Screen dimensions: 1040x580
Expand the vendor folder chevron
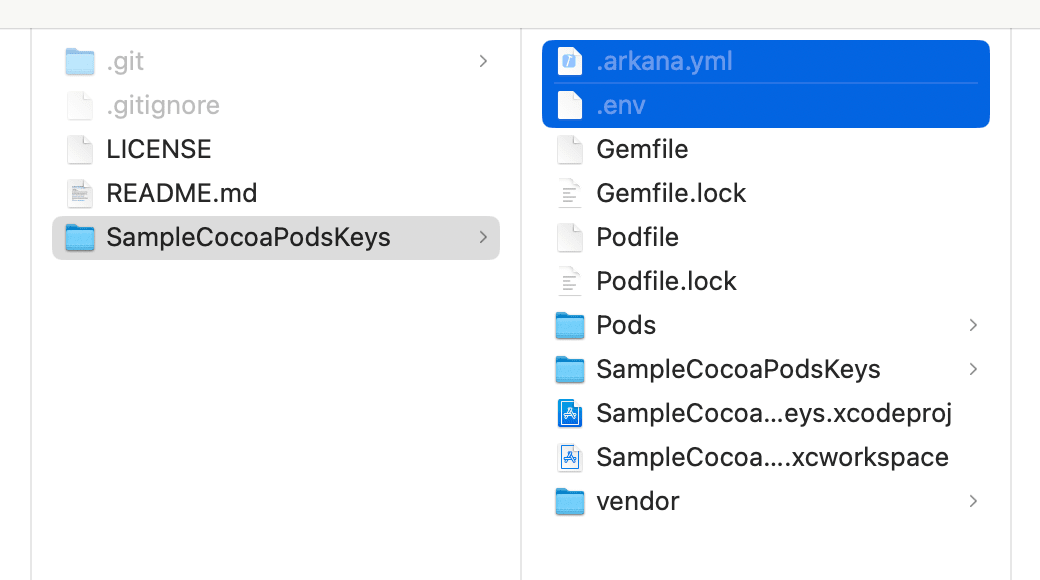click(x=973, y=501)
